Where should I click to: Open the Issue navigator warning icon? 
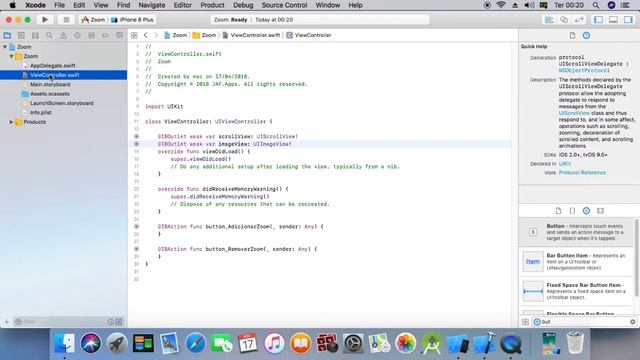tap(63, 36)
